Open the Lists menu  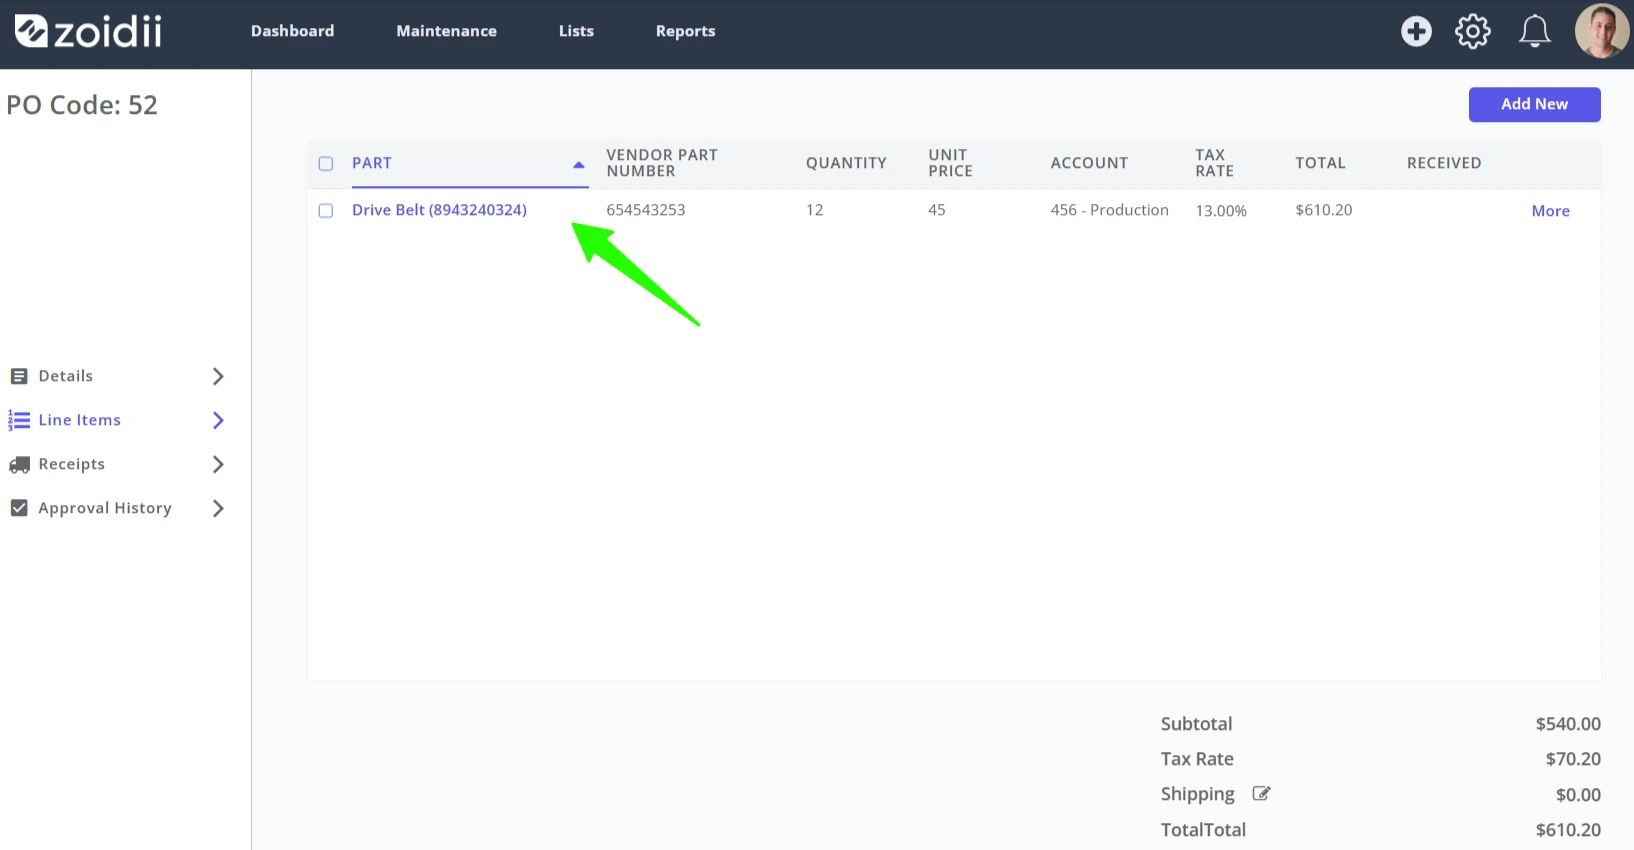[x=576, y=31]
